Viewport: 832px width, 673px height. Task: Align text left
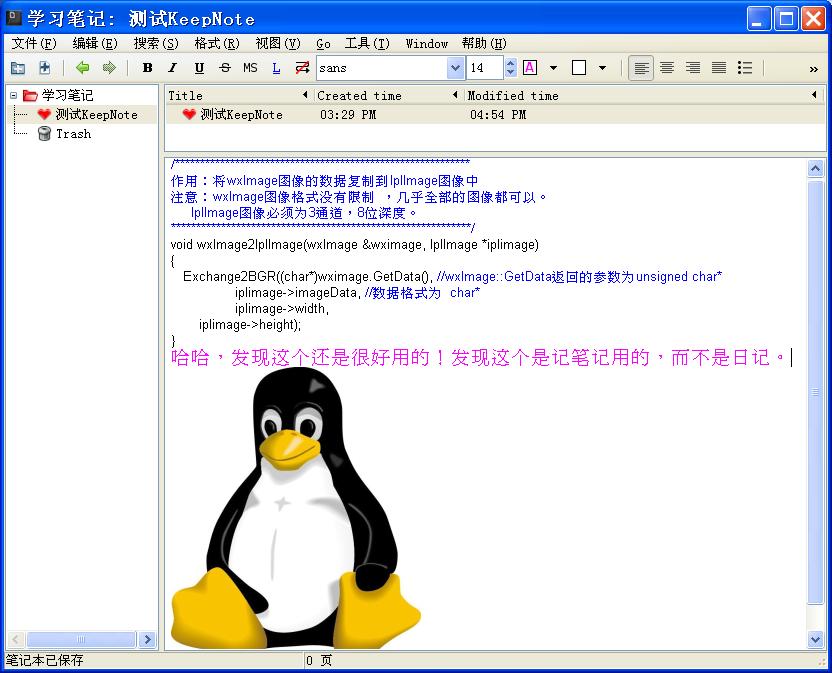641,68
